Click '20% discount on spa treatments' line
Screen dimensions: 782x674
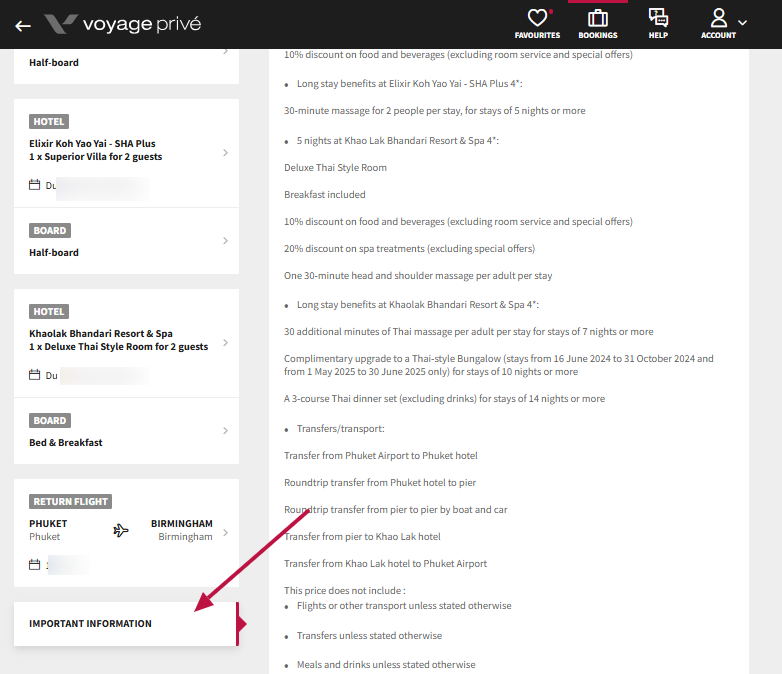409,248
